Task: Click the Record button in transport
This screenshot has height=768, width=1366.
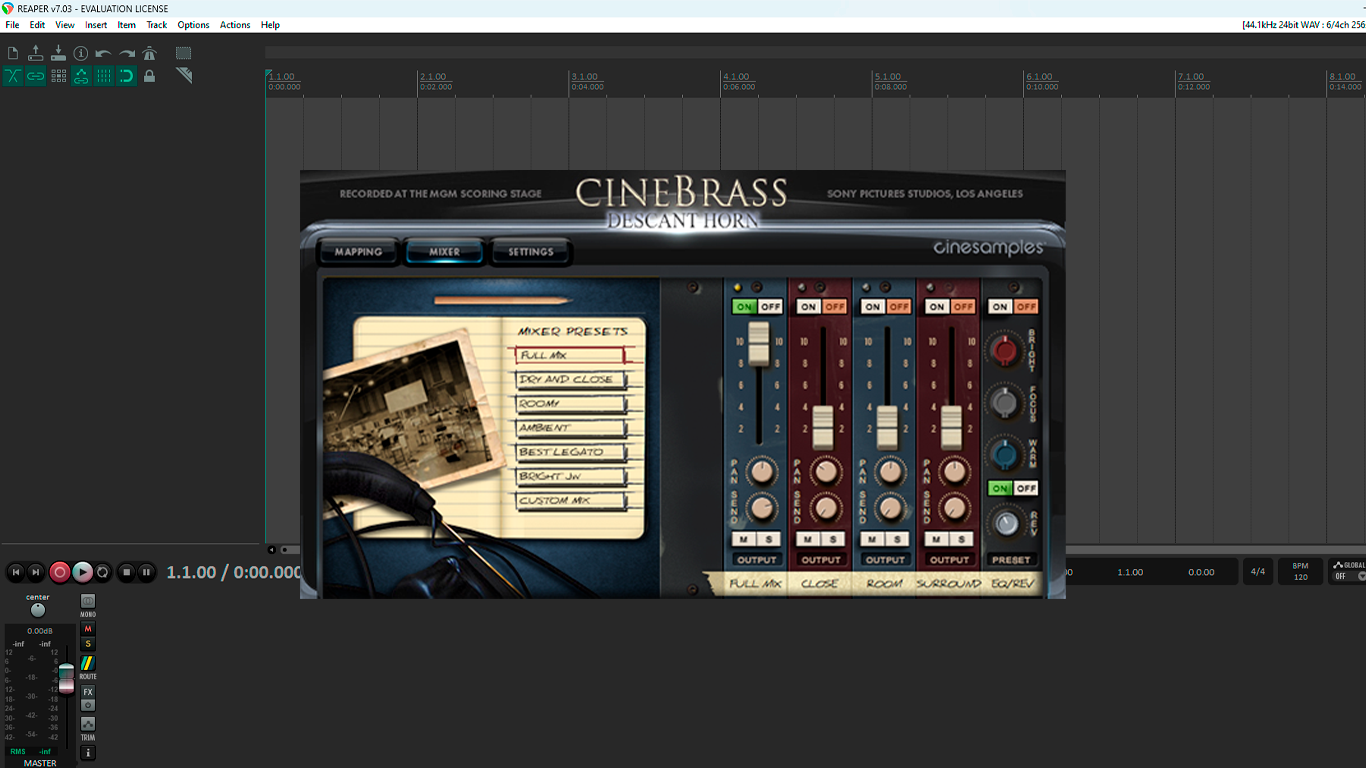Action: pyautogui.click(x=60, y=572)
